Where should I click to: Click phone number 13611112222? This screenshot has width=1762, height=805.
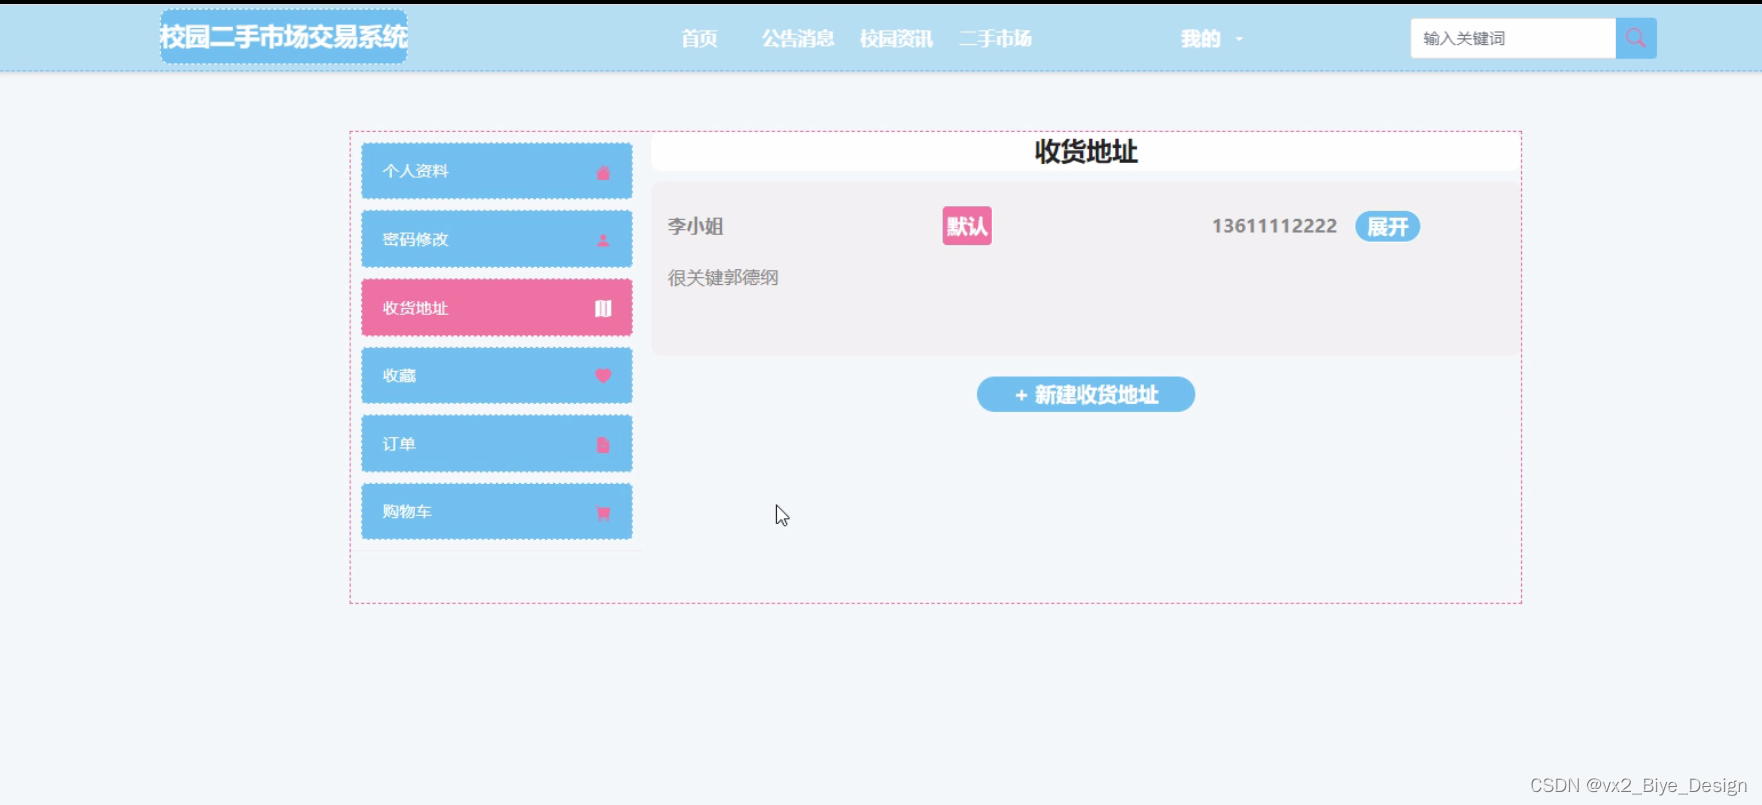tap(1274, 226)
